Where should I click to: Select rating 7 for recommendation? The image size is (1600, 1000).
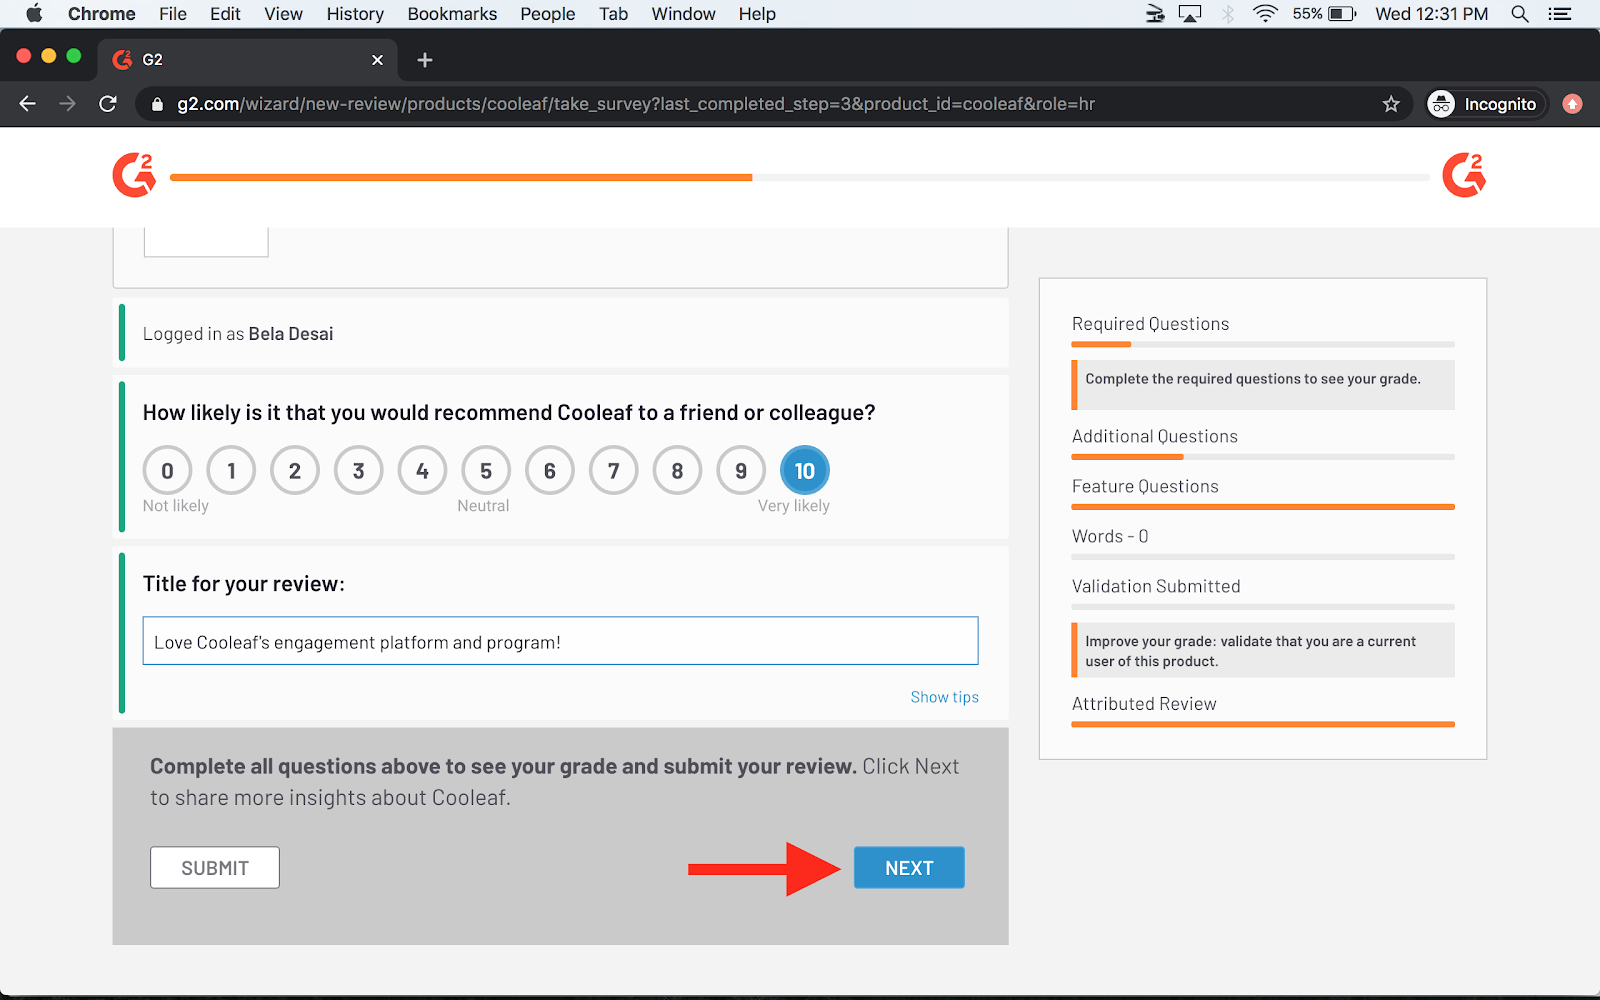pos(614,471)
